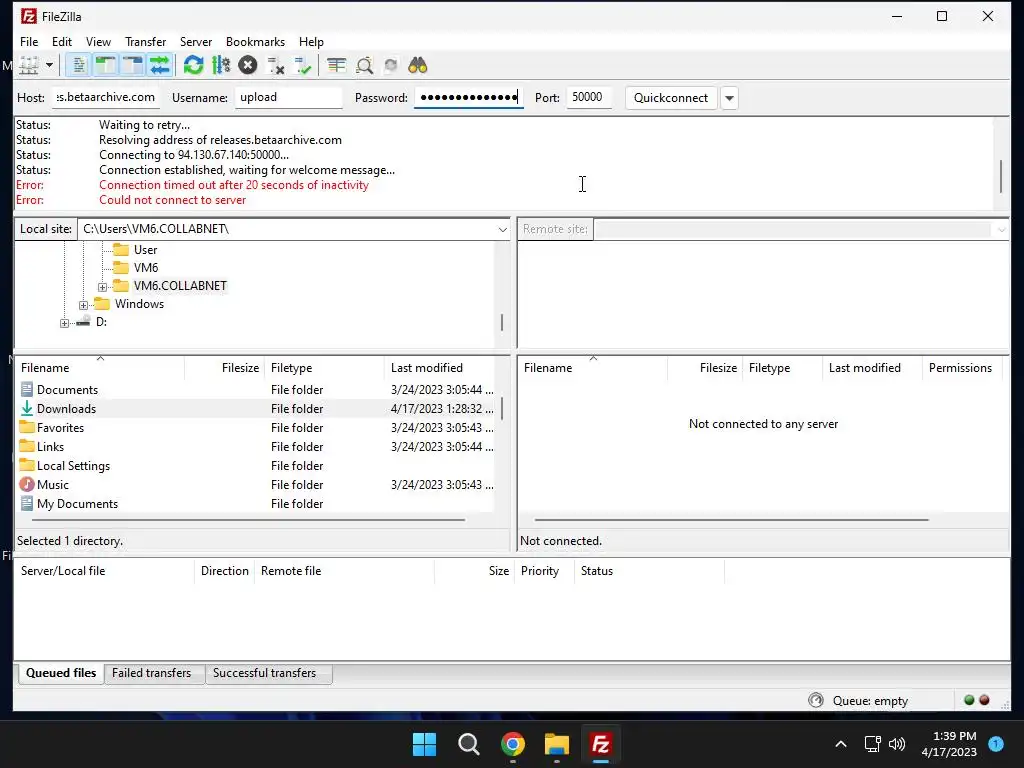Open the View menu

point(98,42)
